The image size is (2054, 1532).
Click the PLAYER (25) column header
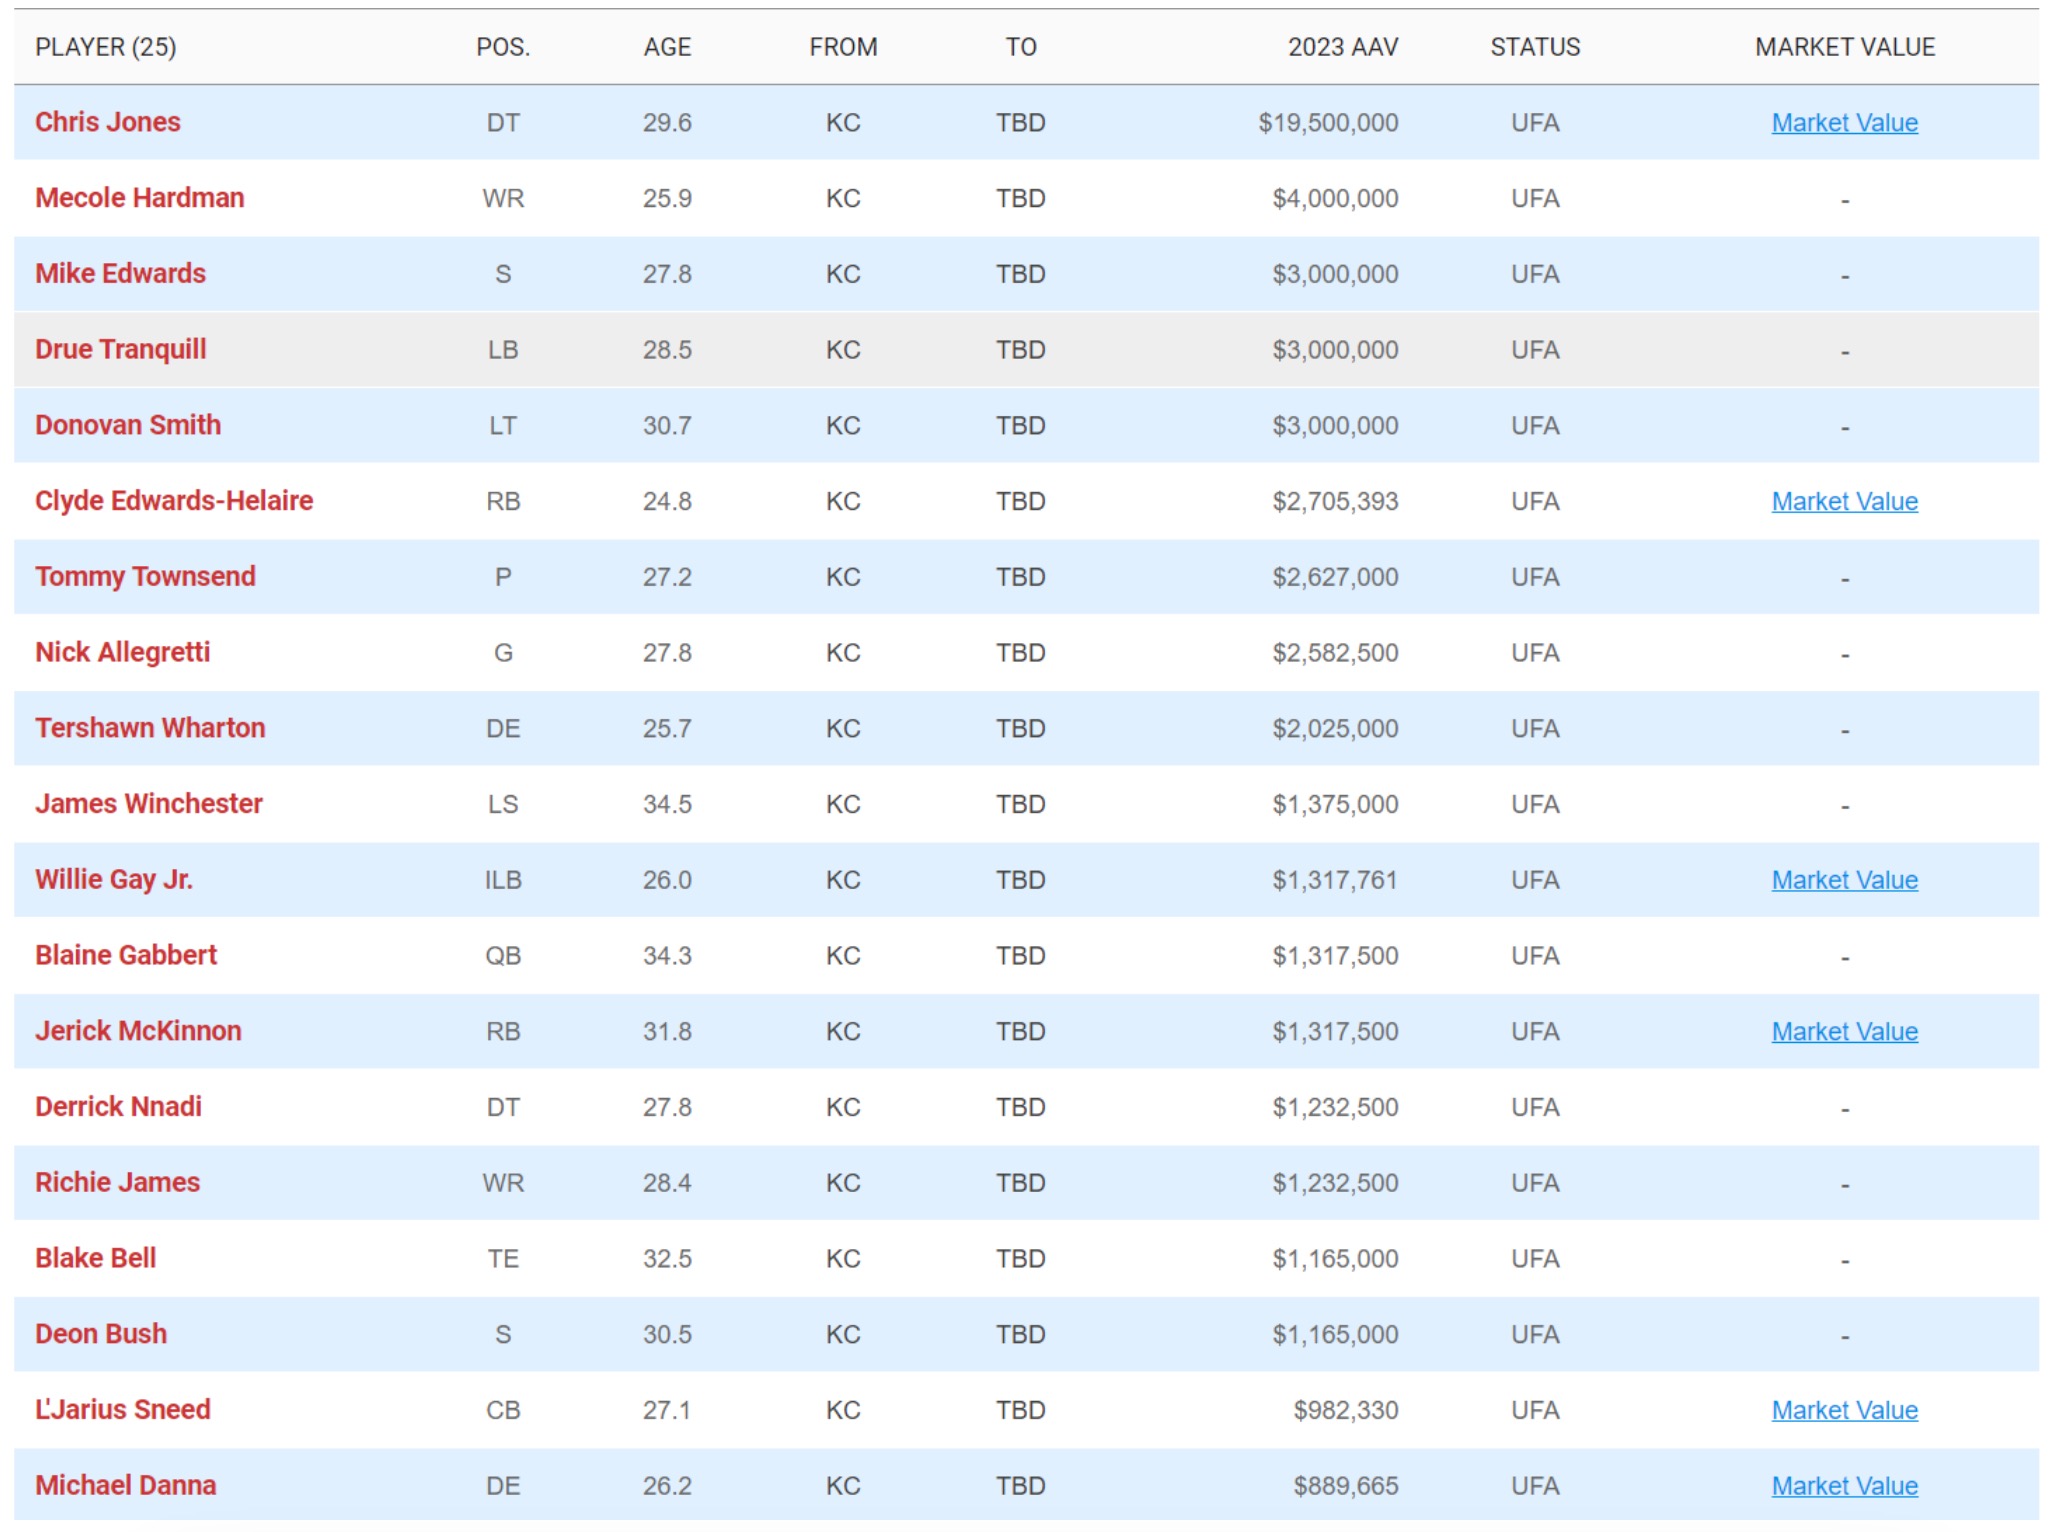106,47
